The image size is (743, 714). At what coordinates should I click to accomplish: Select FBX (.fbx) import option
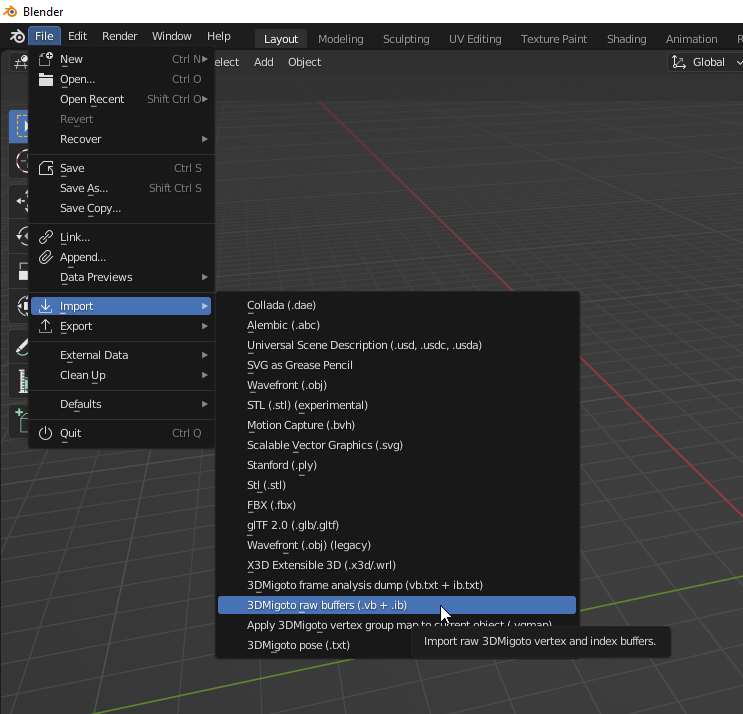(272, 505)
